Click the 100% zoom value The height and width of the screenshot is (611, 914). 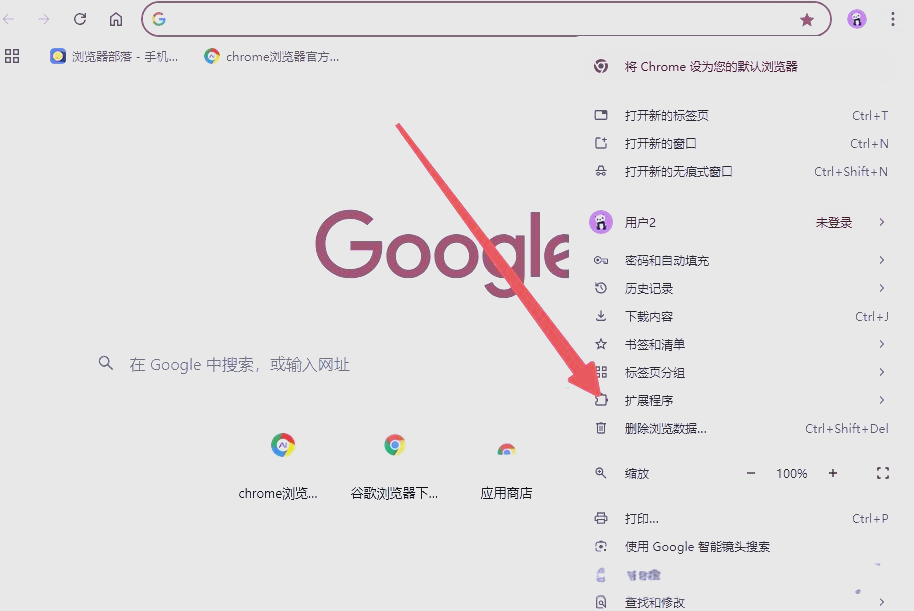coord(792,473)
